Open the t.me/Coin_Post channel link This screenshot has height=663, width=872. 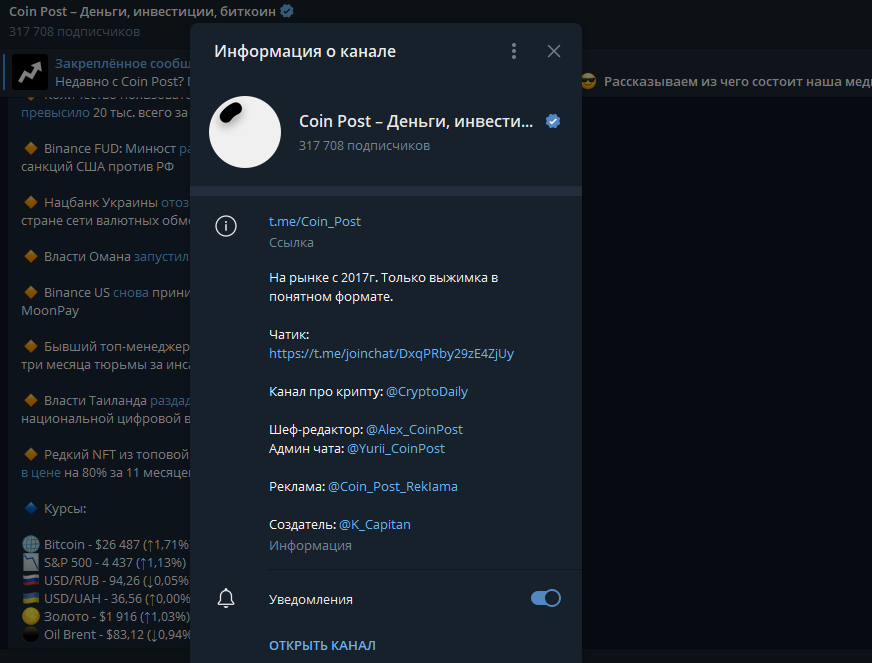pyautogui.click(x=314, y=221)
